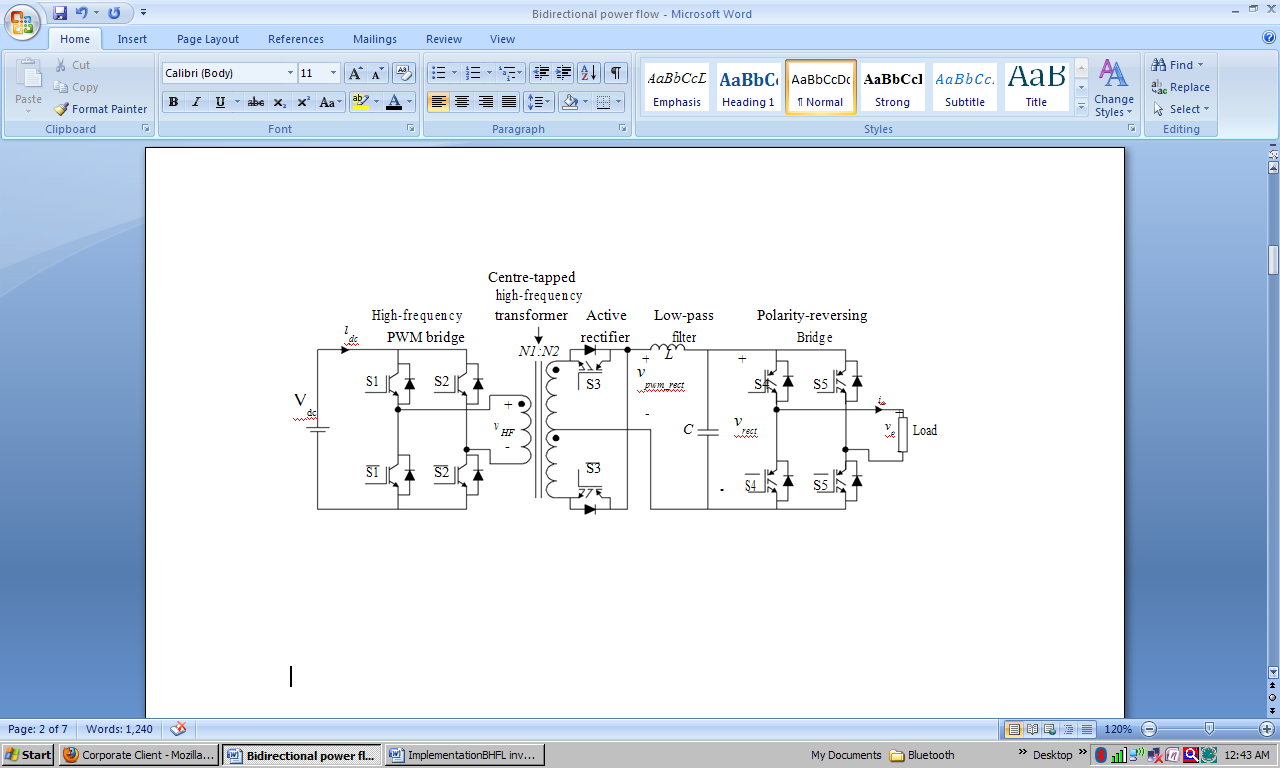Open the font size dropdown
The width and height of the screenshot is (1280, 768).
click(x=333, y=73)
